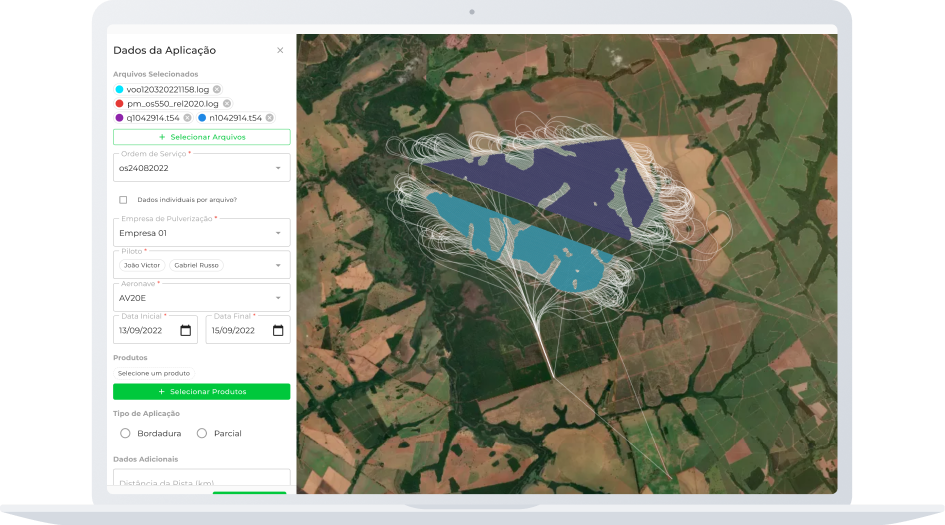945x525 pixels.
Task: Click Selecionar Arquivos button
Action: [x=201, y=137]
